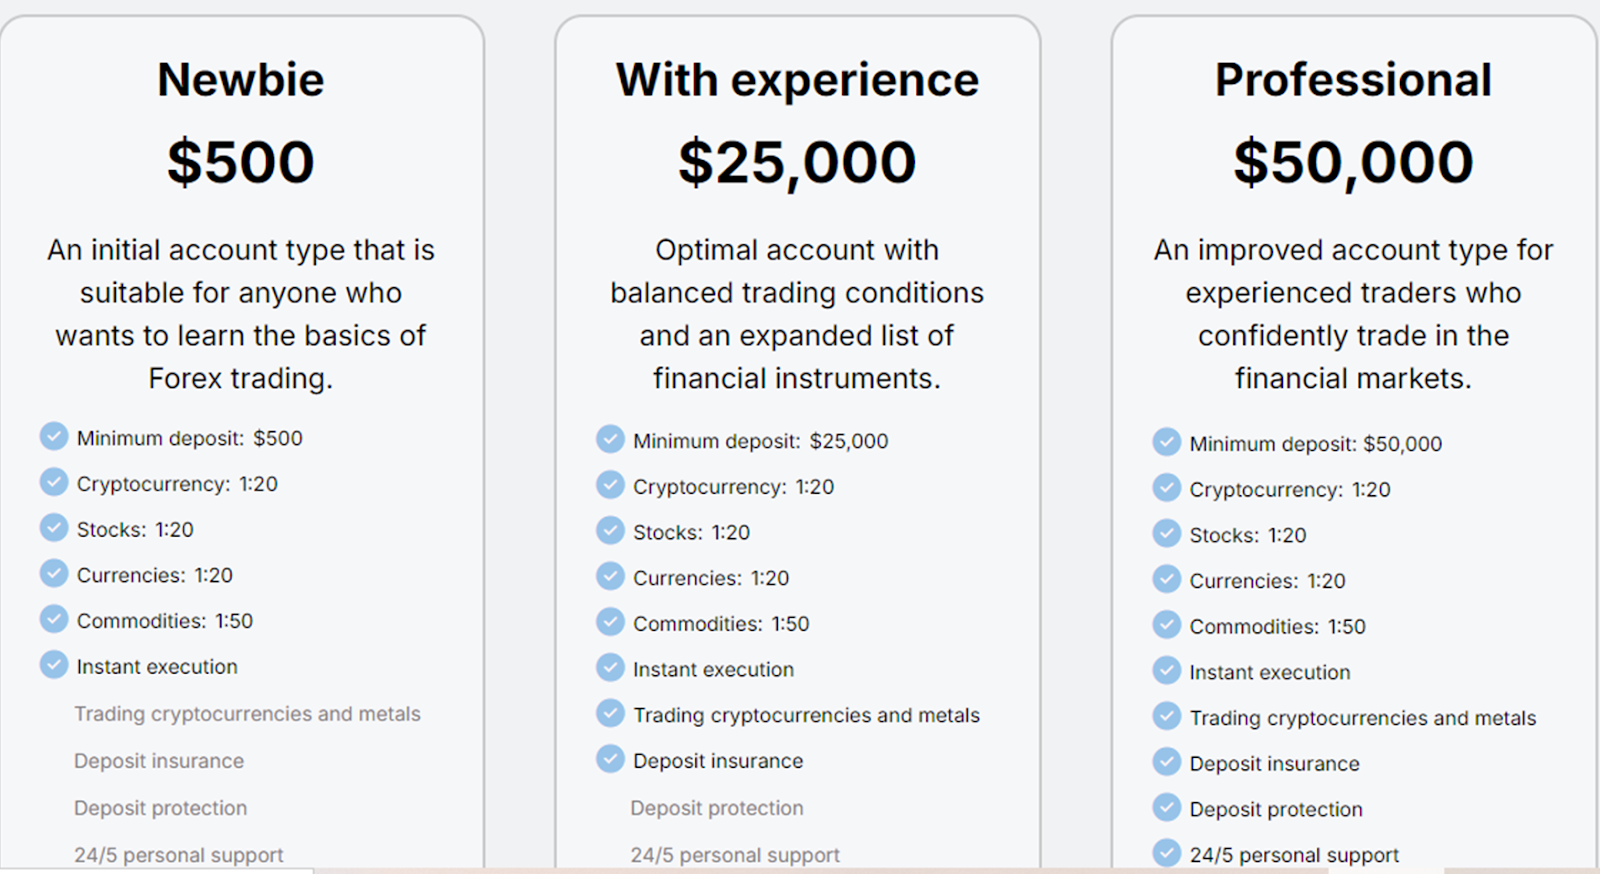
Task: Click the $50,000 price text
Action: click(x=1353, y=162)
